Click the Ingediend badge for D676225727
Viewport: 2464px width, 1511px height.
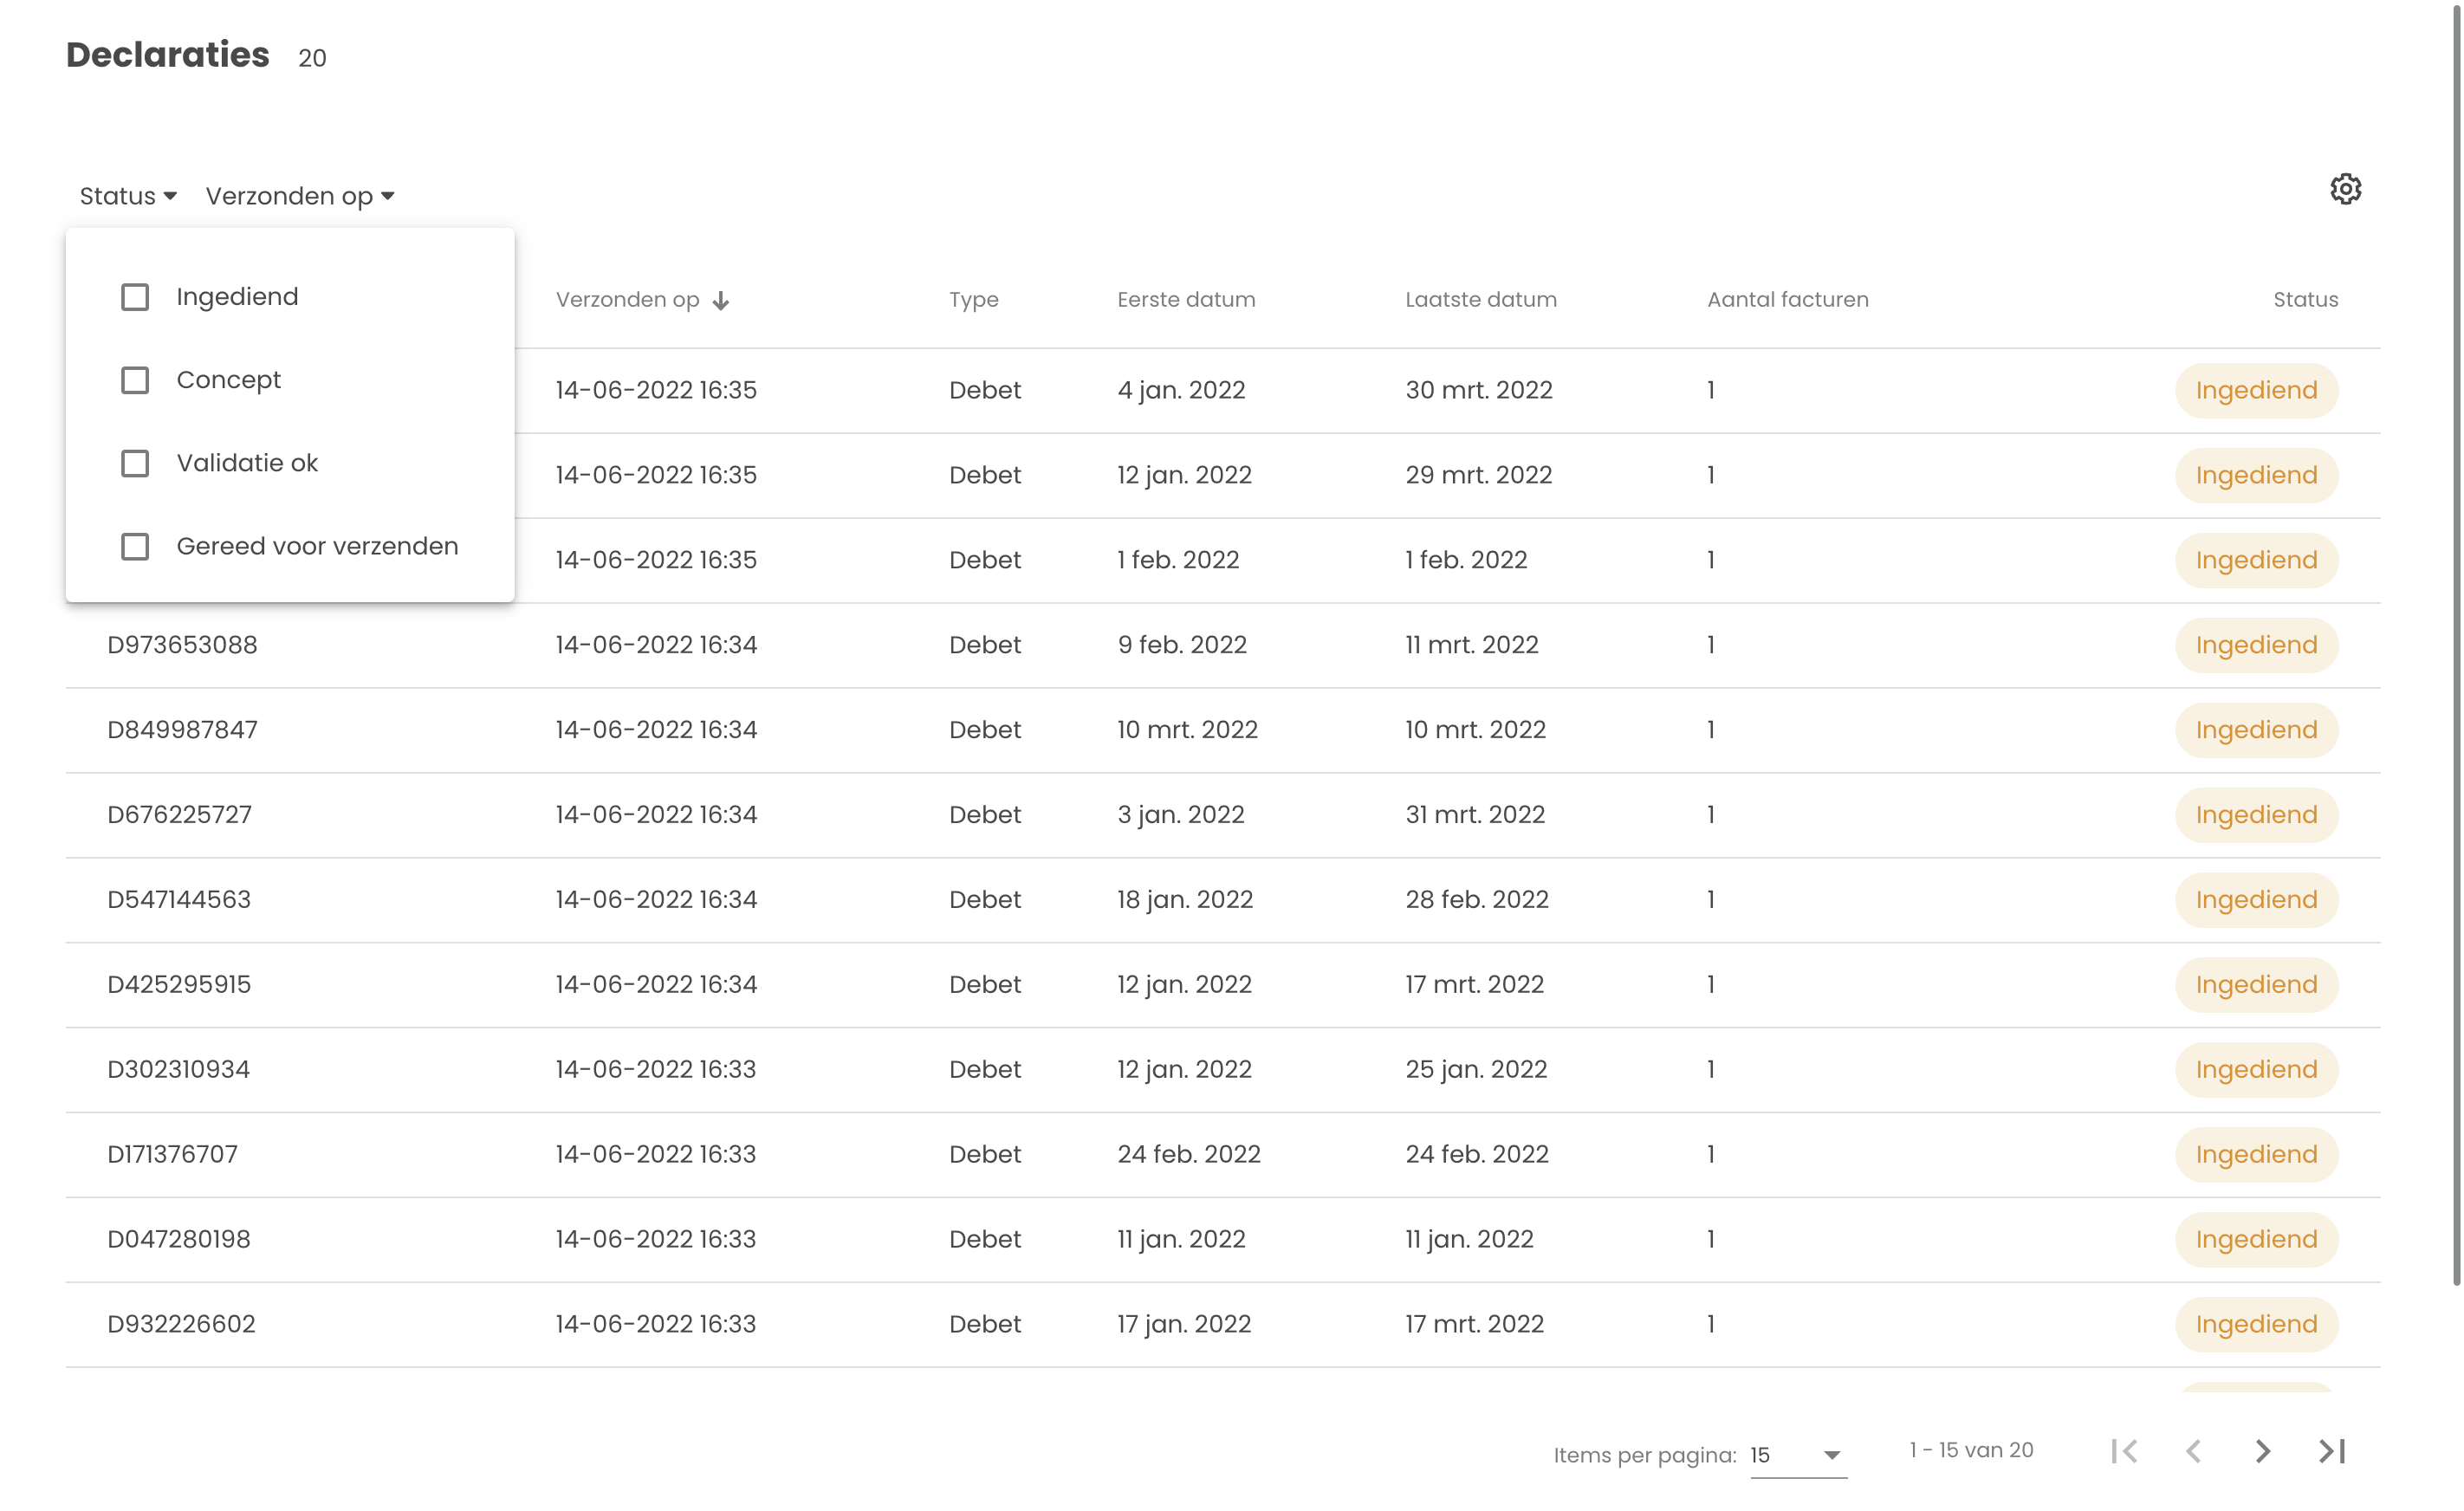(x=2256, y=815)
